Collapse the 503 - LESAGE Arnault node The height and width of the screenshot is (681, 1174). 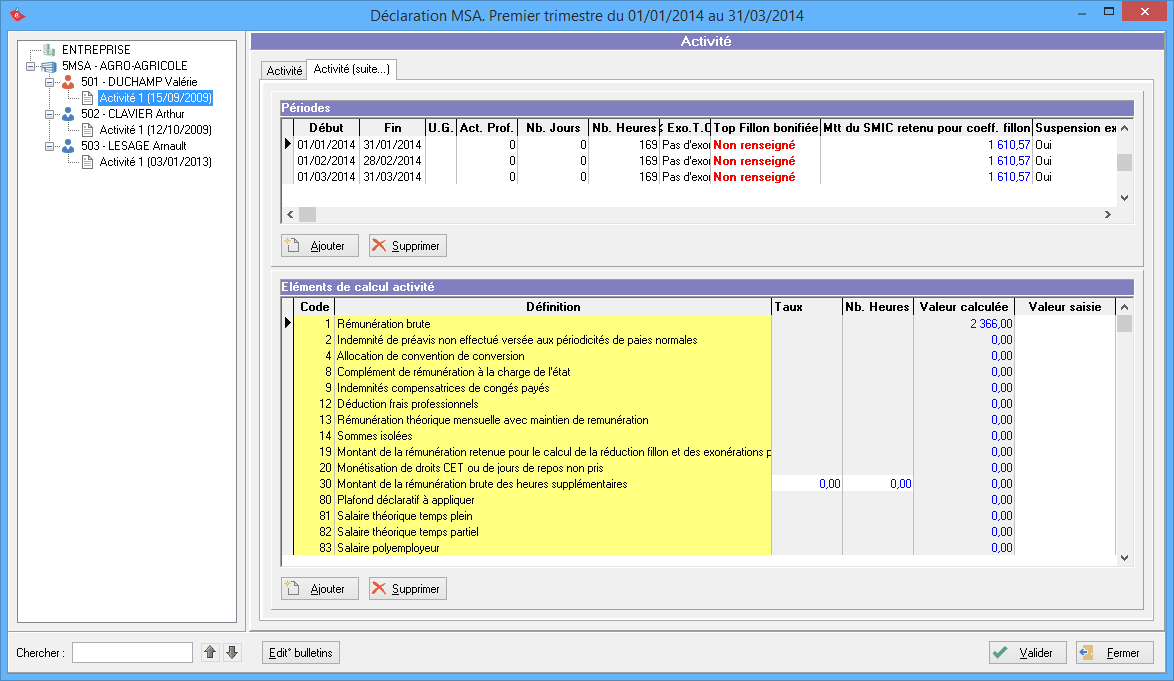(49, 146)
